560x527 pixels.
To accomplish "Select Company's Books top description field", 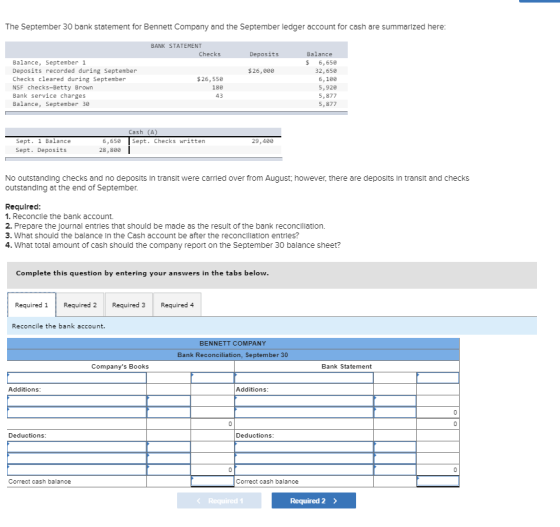I will pos(77,378).
